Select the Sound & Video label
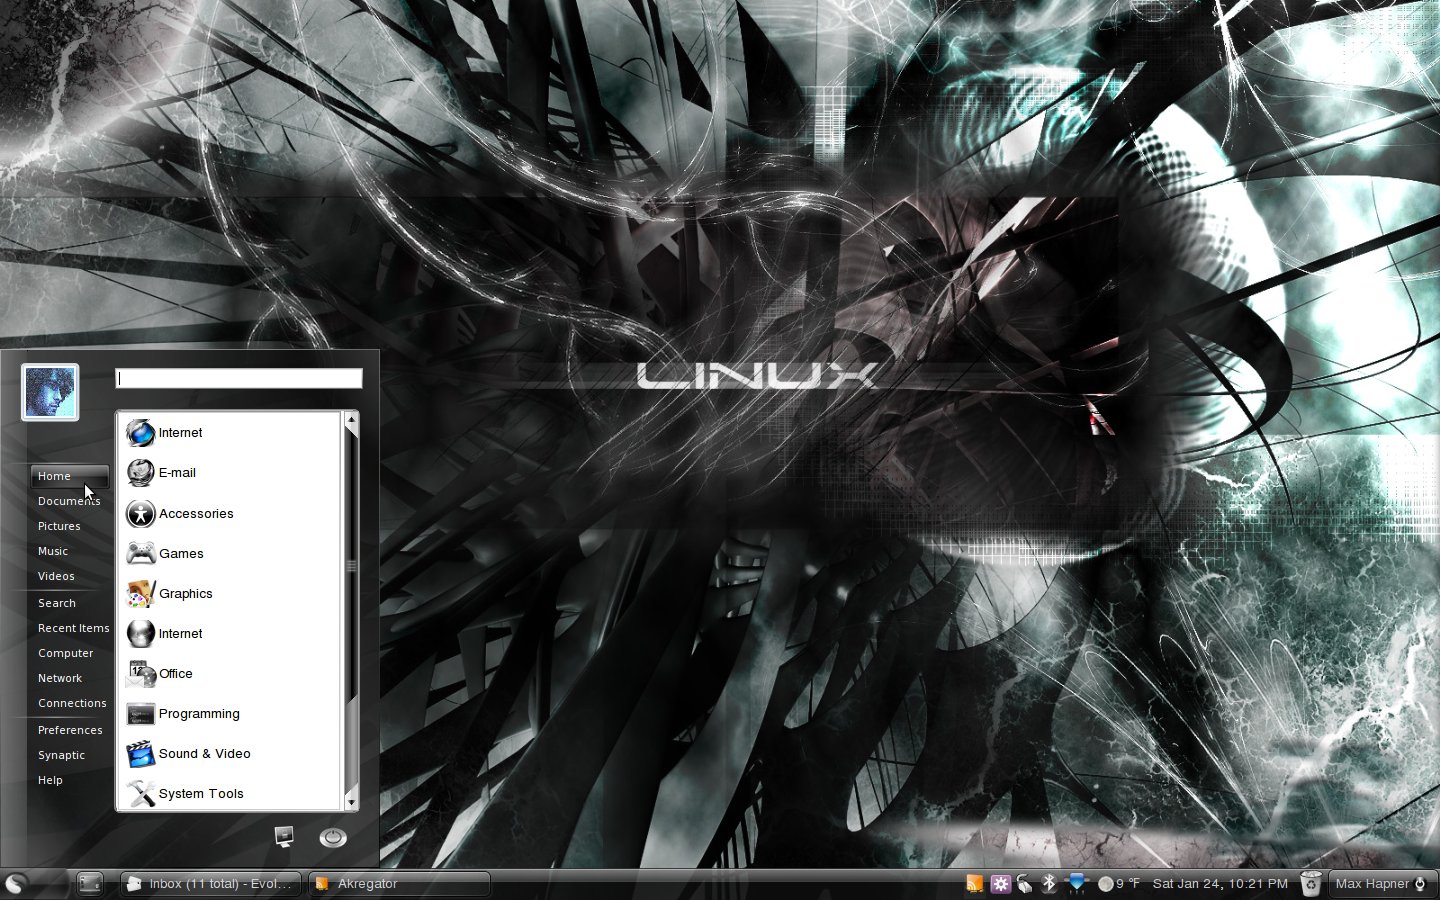 point(205,754)
